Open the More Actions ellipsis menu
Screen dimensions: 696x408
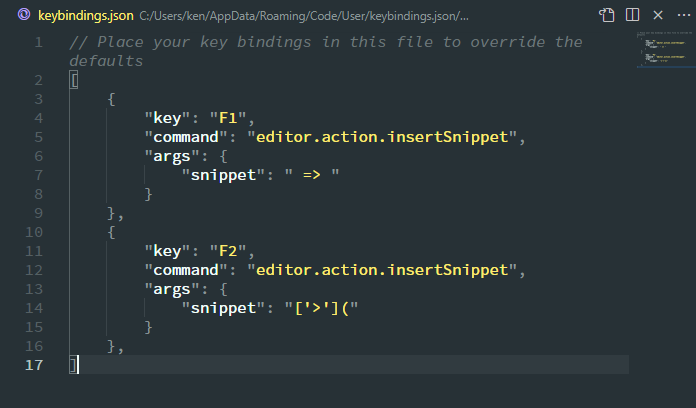coord(684,15)
